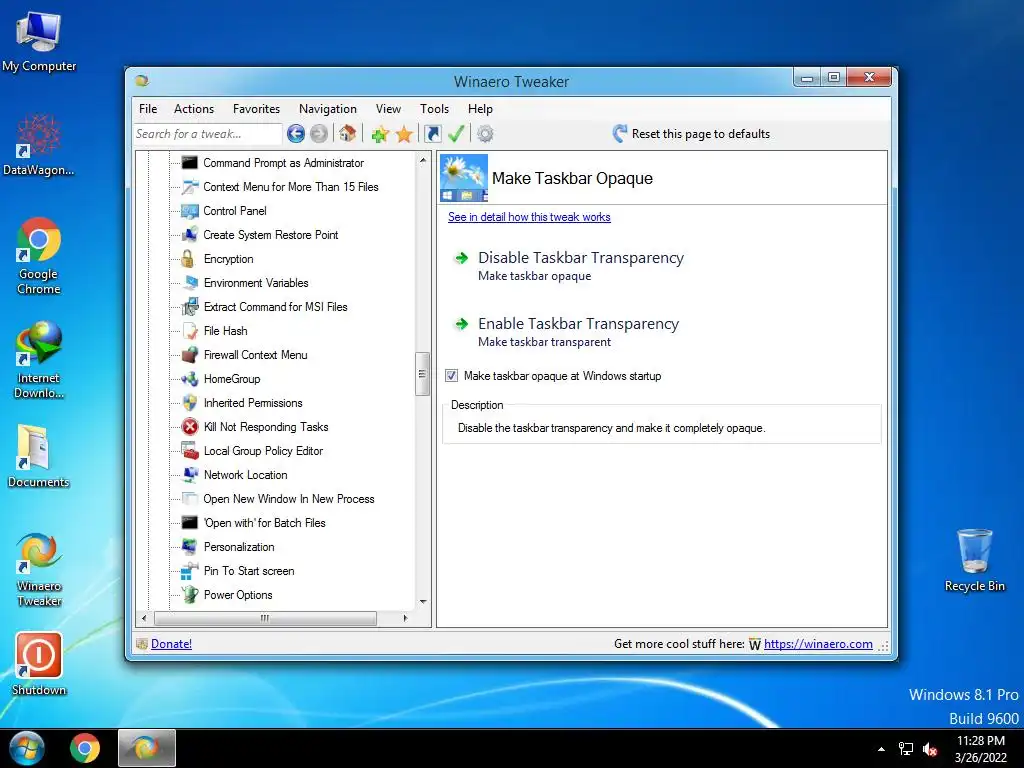Select 'Open with' for Batch Files
Screen dimensions: 1024x768
pyautogui.click(x=264, y=523)
